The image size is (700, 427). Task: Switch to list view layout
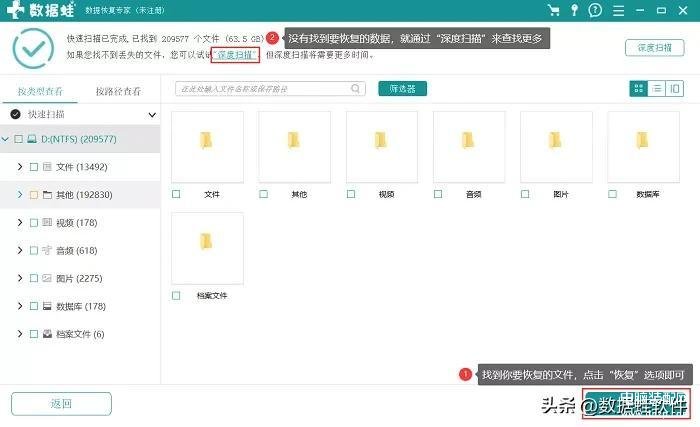point(657,88)
